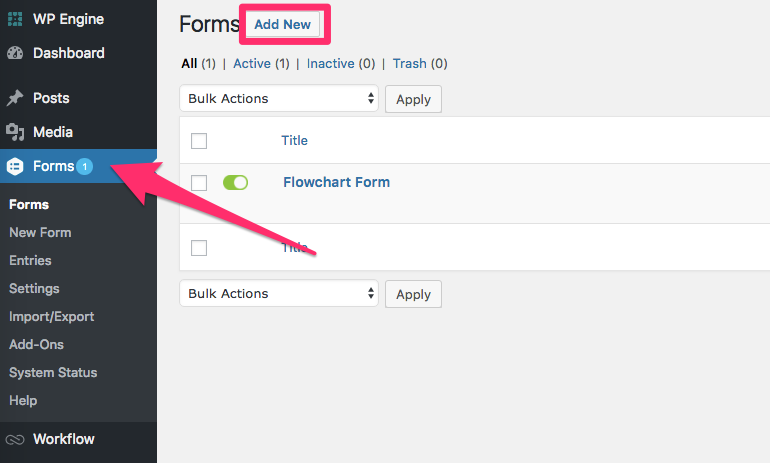
Task: Tick the select-all checkbox in table header
Action: click(x=199, y=141)
